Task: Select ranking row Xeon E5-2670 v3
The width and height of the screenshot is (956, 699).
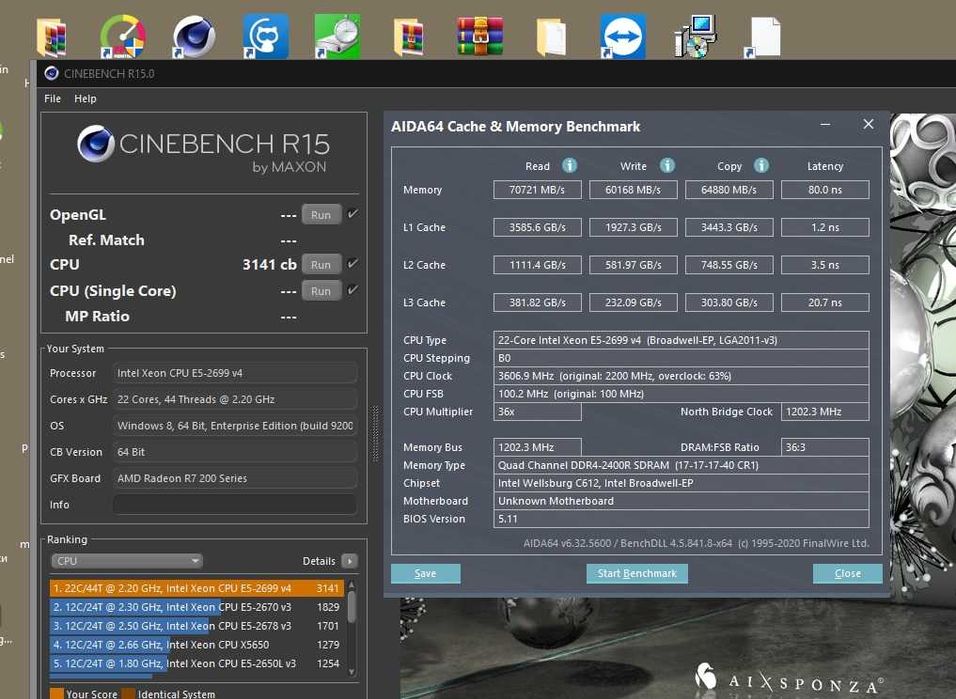Action: point(197,607)
